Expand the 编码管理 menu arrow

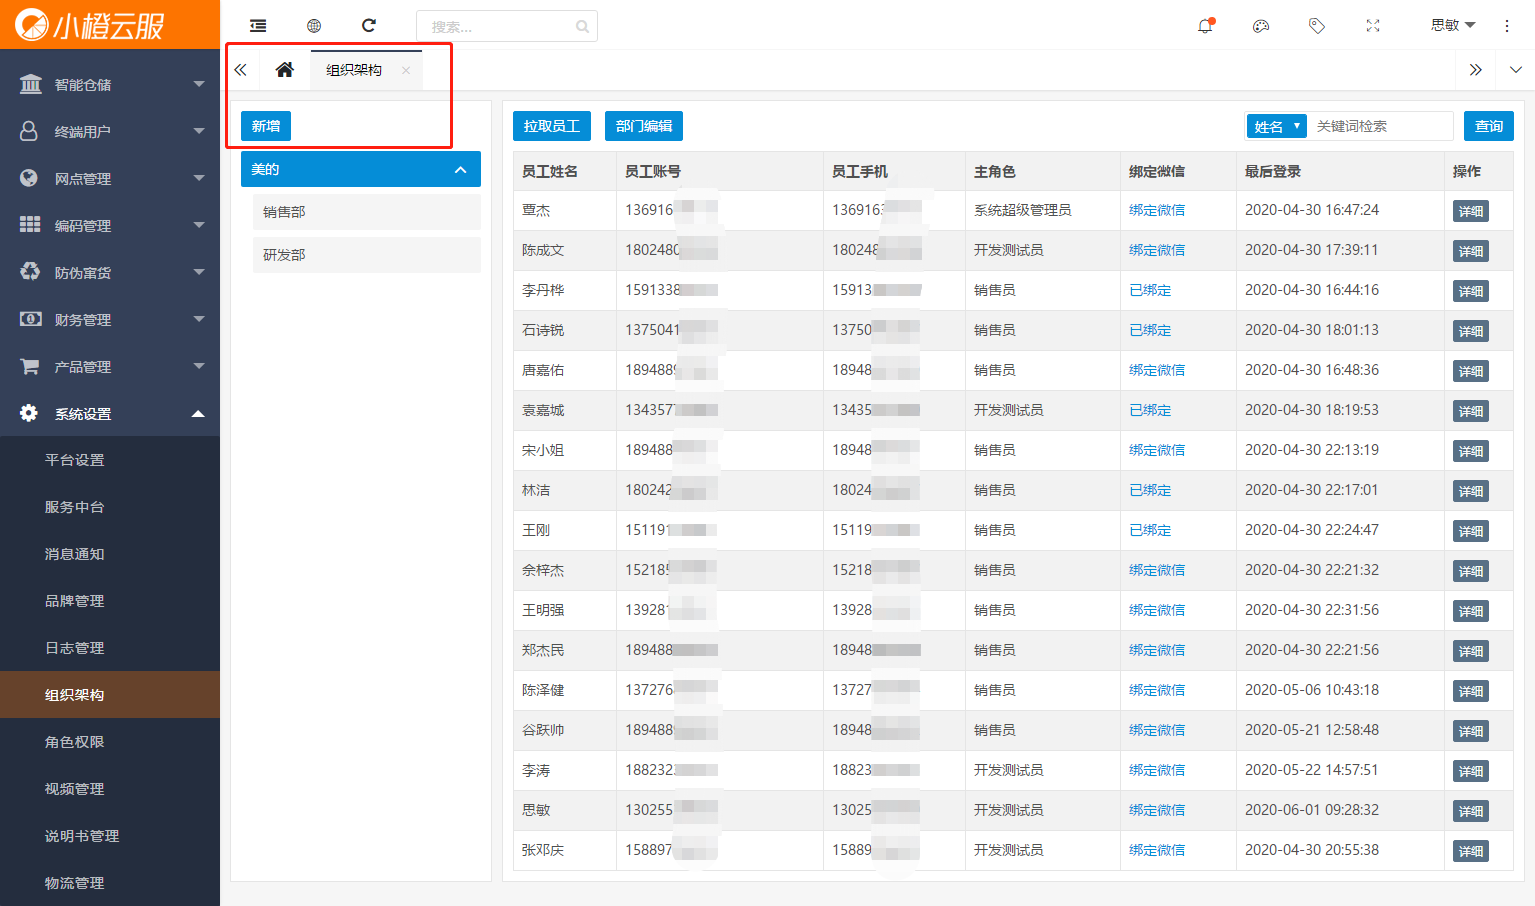point(199,225)
